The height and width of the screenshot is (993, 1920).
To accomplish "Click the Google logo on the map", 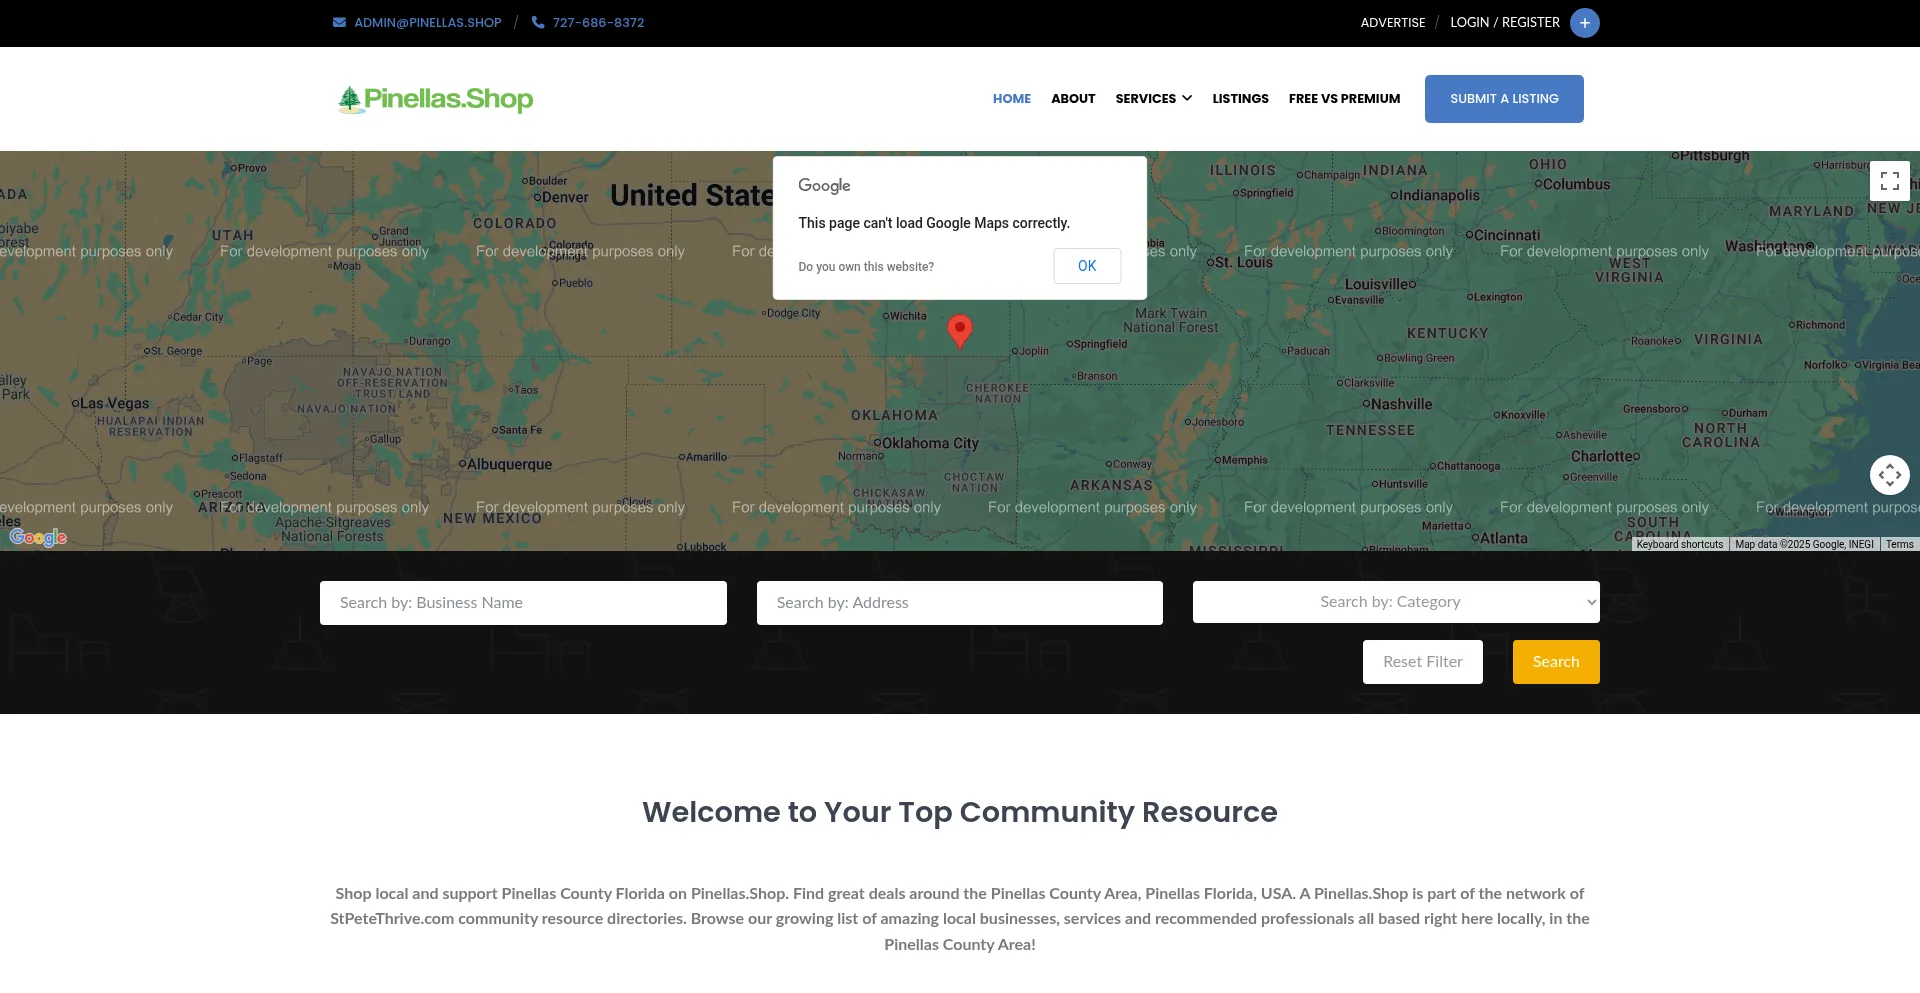I will click(38, 537).
